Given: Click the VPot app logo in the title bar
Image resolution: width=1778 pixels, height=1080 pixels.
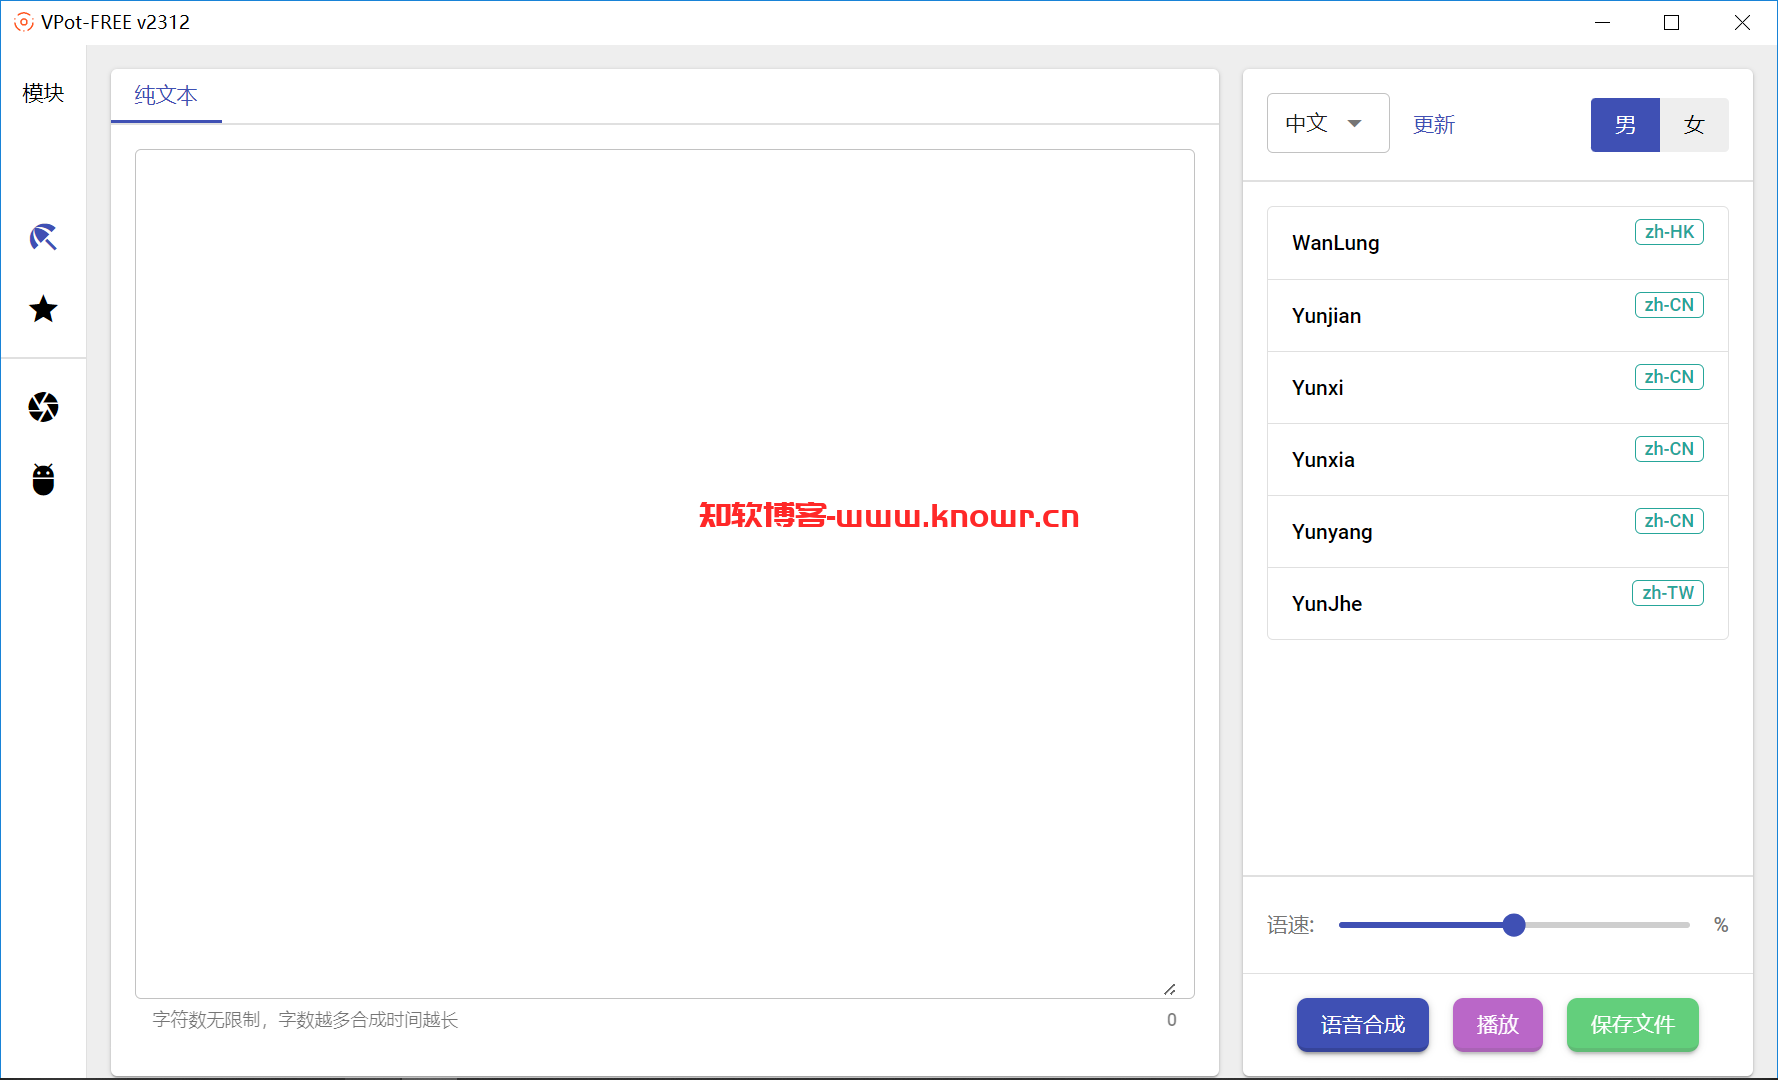Looking at the screenshot, I should click(x=23, y=22).
